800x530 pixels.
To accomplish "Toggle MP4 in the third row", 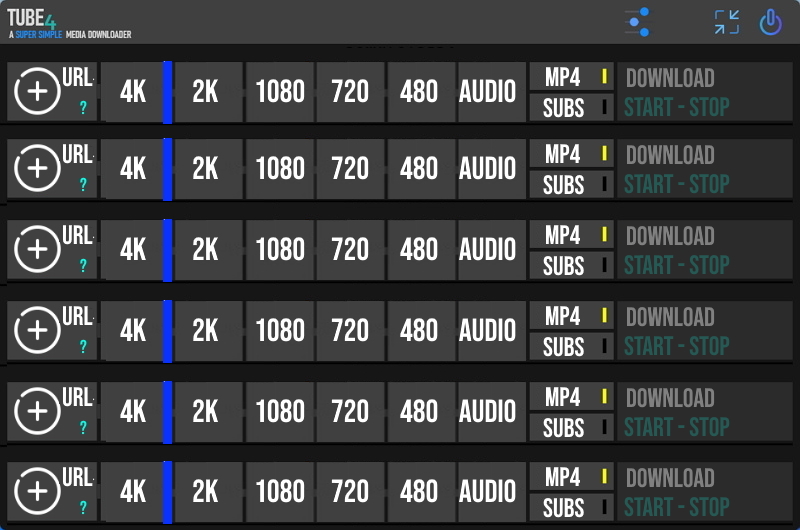I will [571, 235].
